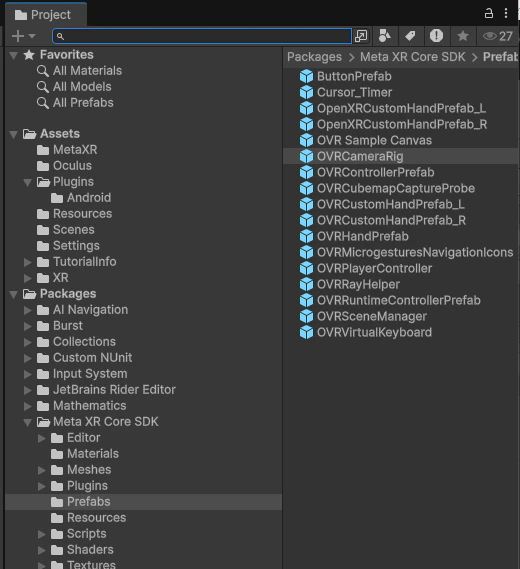This screenshot has width=520, height=569.
Task: Collapse the Meta XR Core SDK package
Action: pyautogui.click(x=28, y=422)
